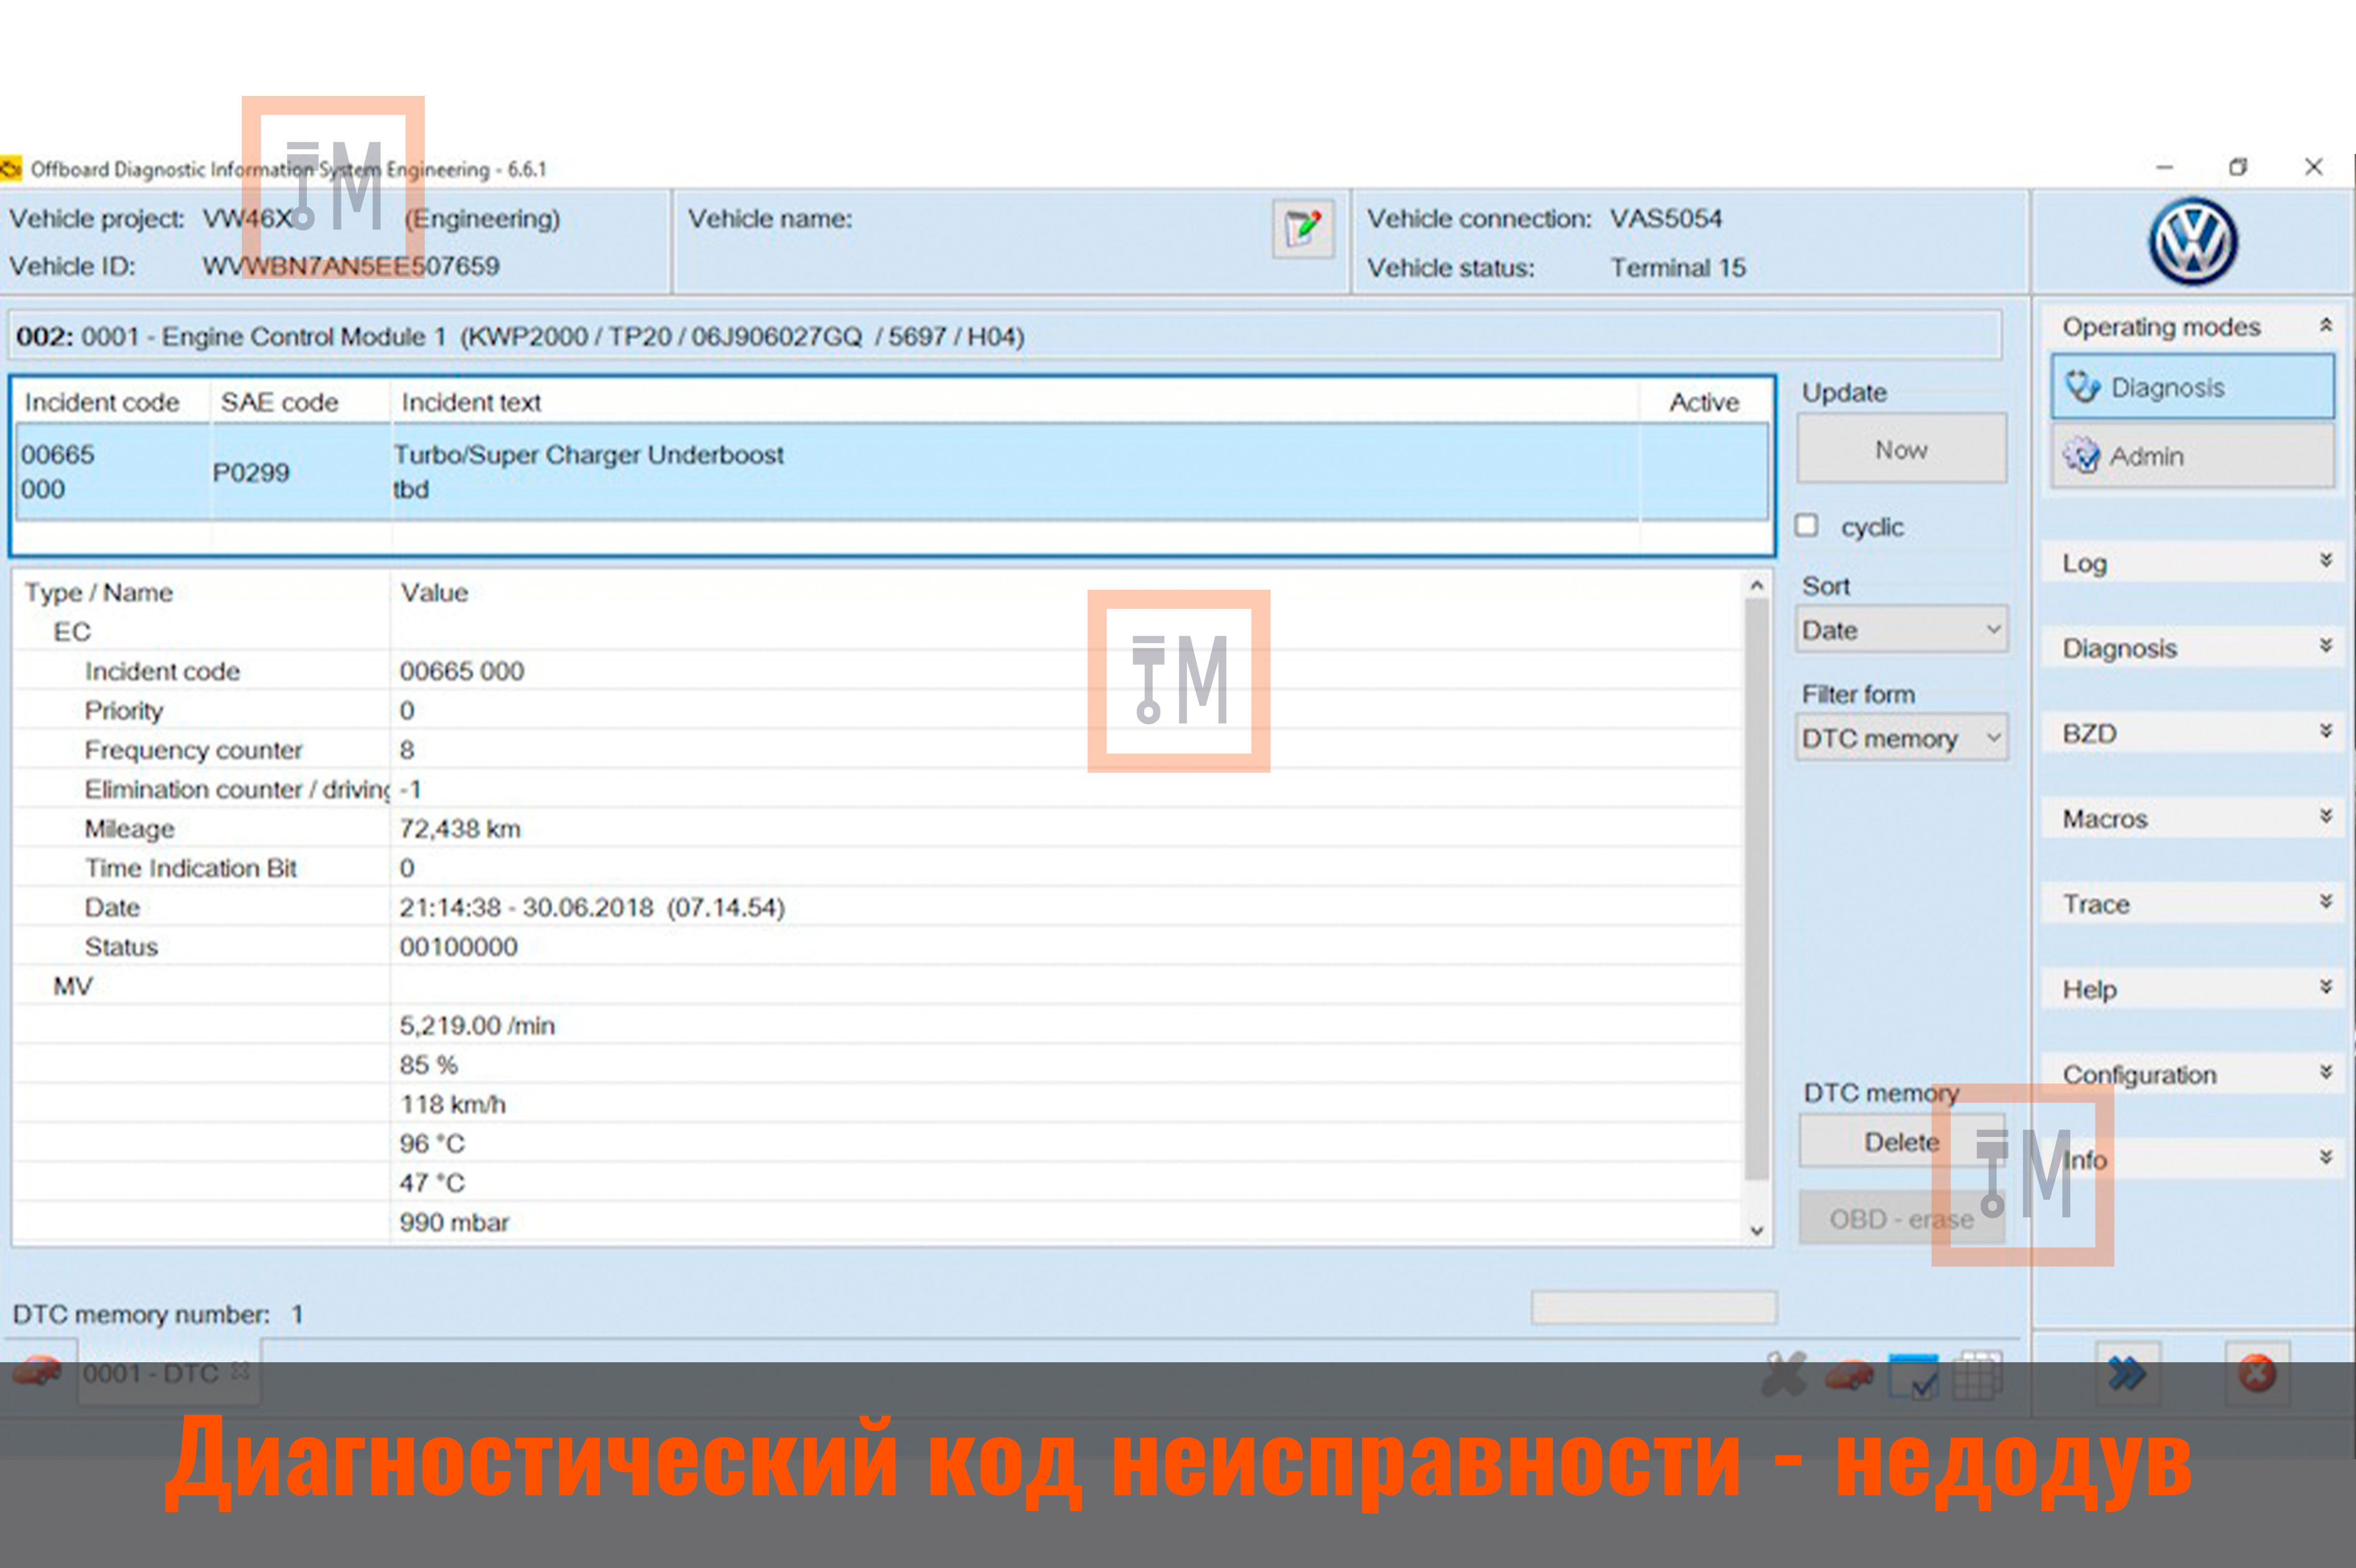The width and height of the screenshot is (2356, 1568).
Task: Close the ODIS Engineering window
Action: click(2314, 167)
